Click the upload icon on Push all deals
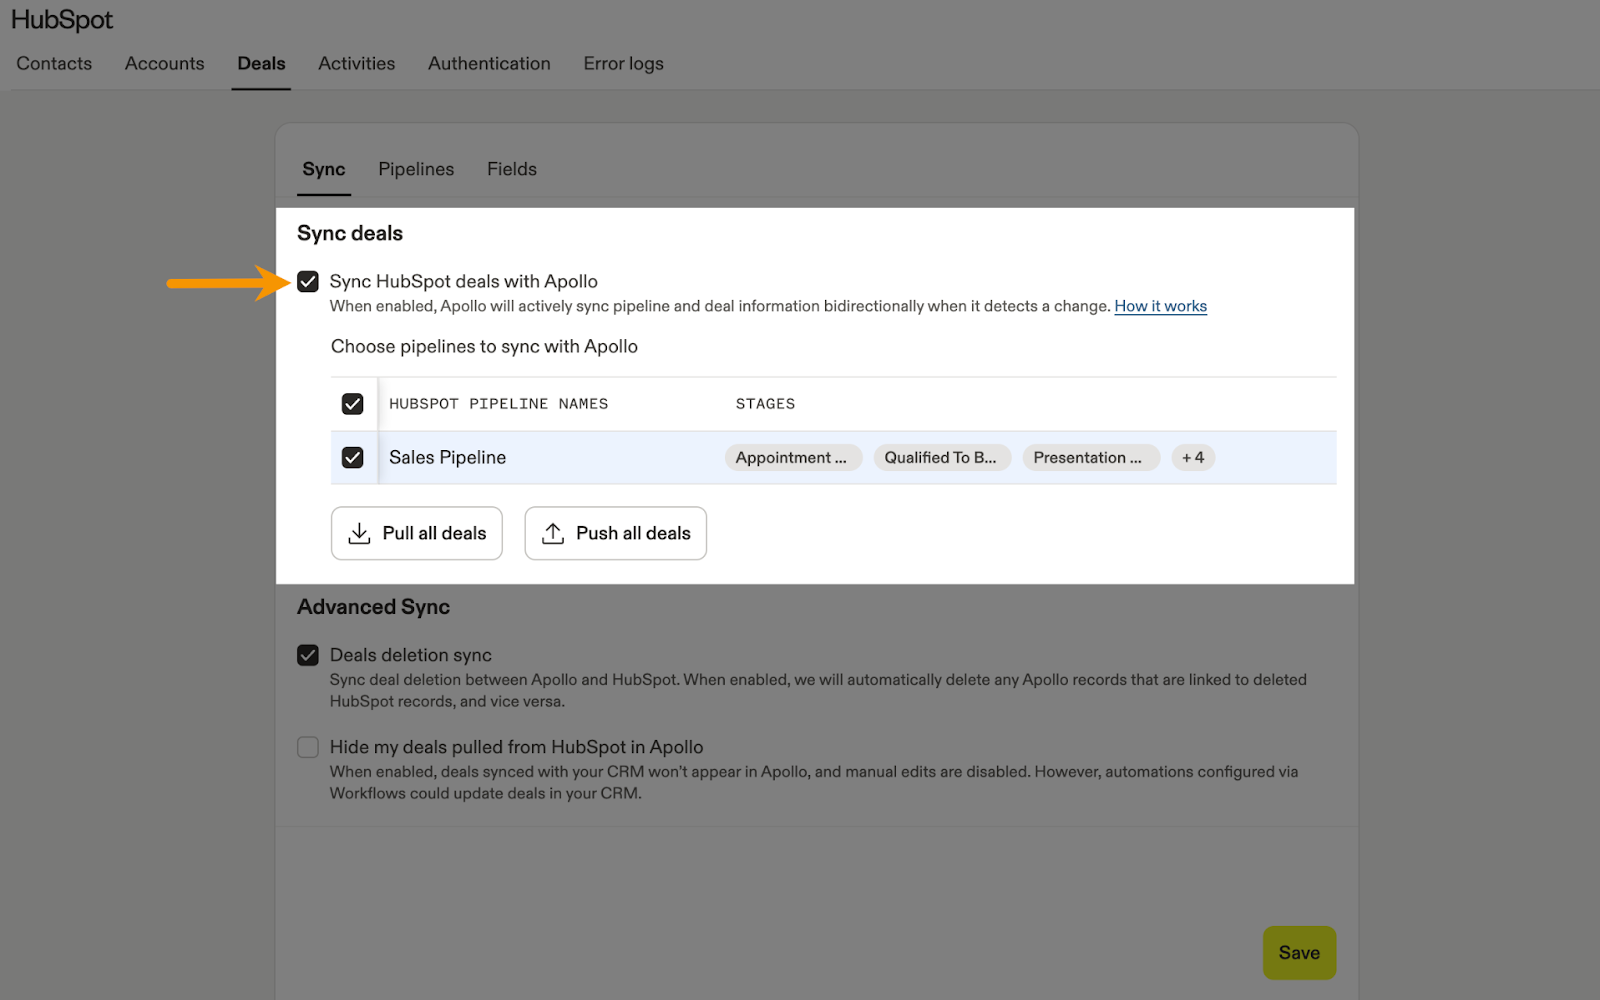Viewport: 1600px width, 1000px height. pos(553,533)
